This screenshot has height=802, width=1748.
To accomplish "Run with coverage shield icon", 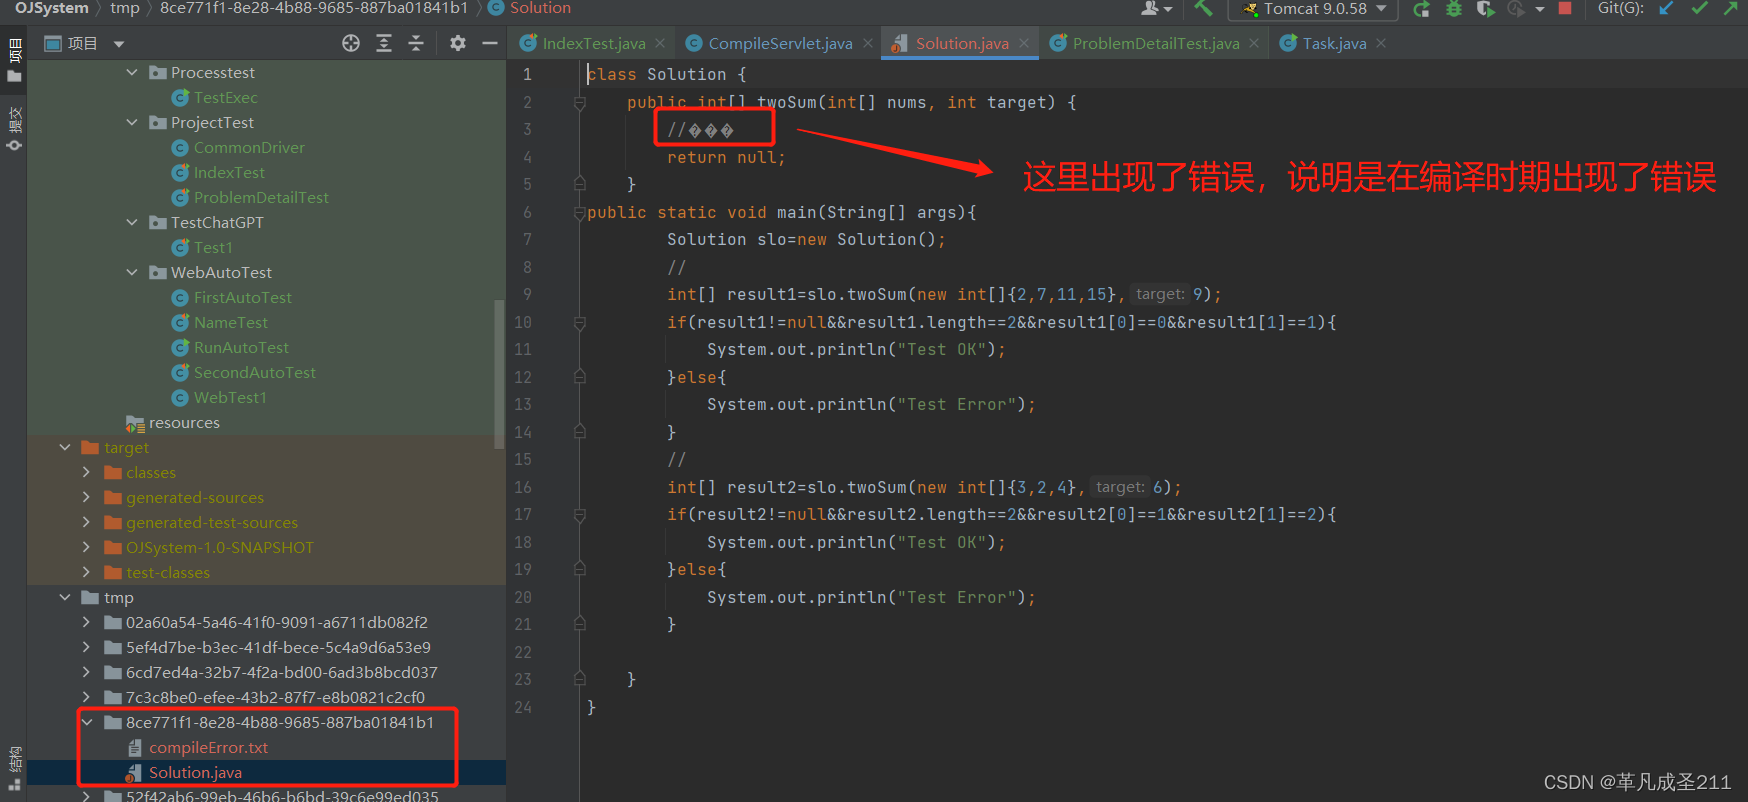I will (1485, 9).
